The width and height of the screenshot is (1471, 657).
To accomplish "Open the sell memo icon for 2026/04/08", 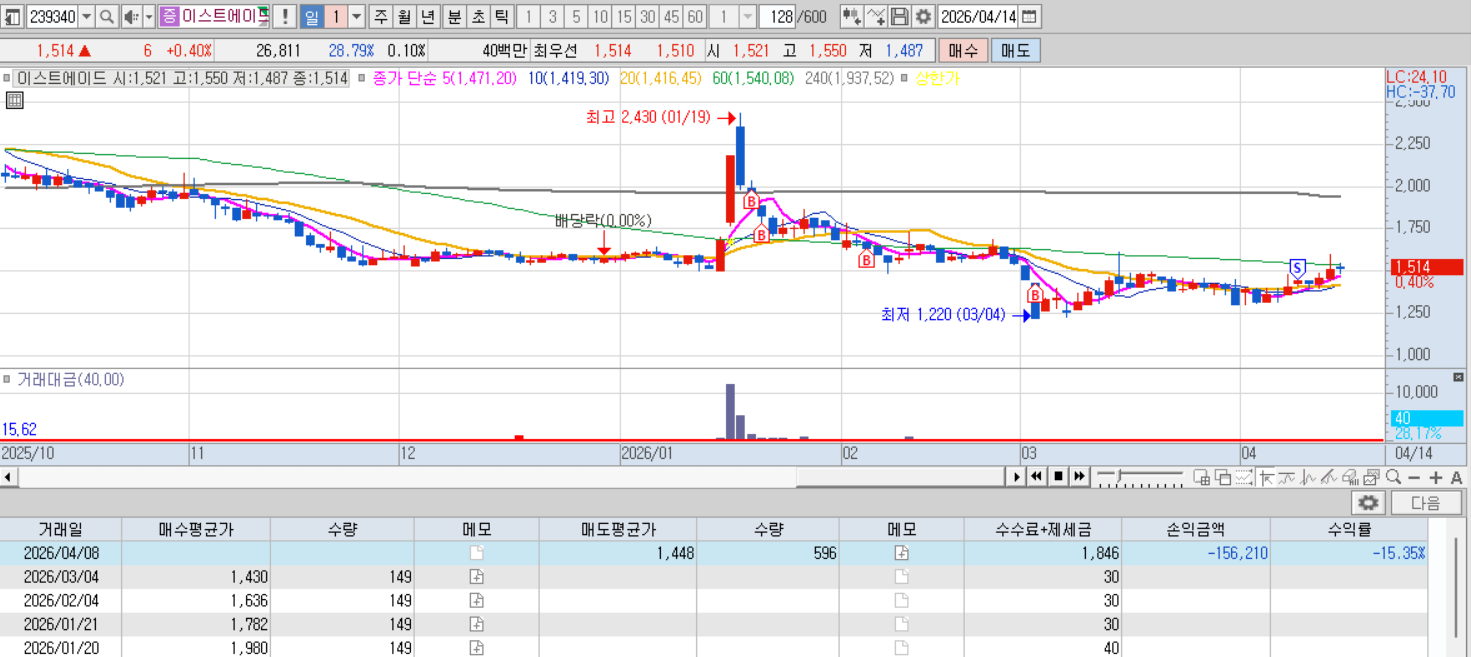I will point(901,553).
